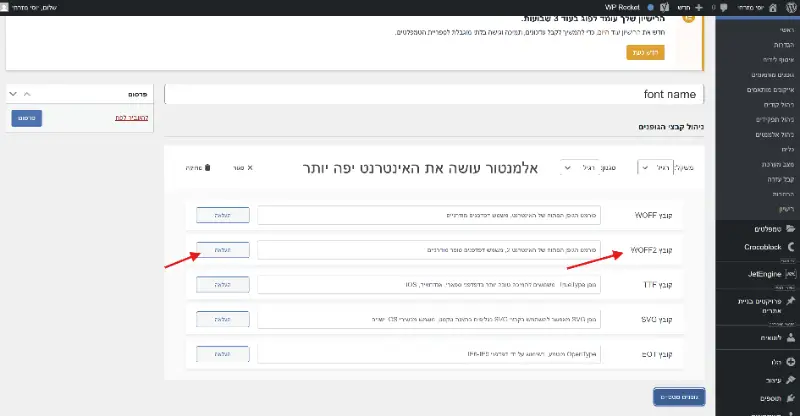
Task: Open the Yoast SEO icon in admin bar
Action: [663, 7]
